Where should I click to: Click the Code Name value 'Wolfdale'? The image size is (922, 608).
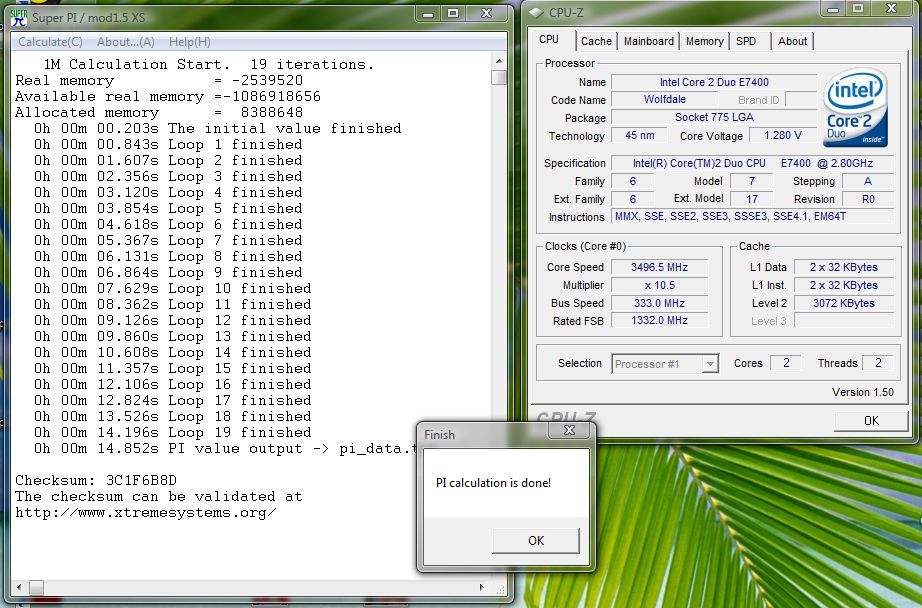tap(664, 99)
